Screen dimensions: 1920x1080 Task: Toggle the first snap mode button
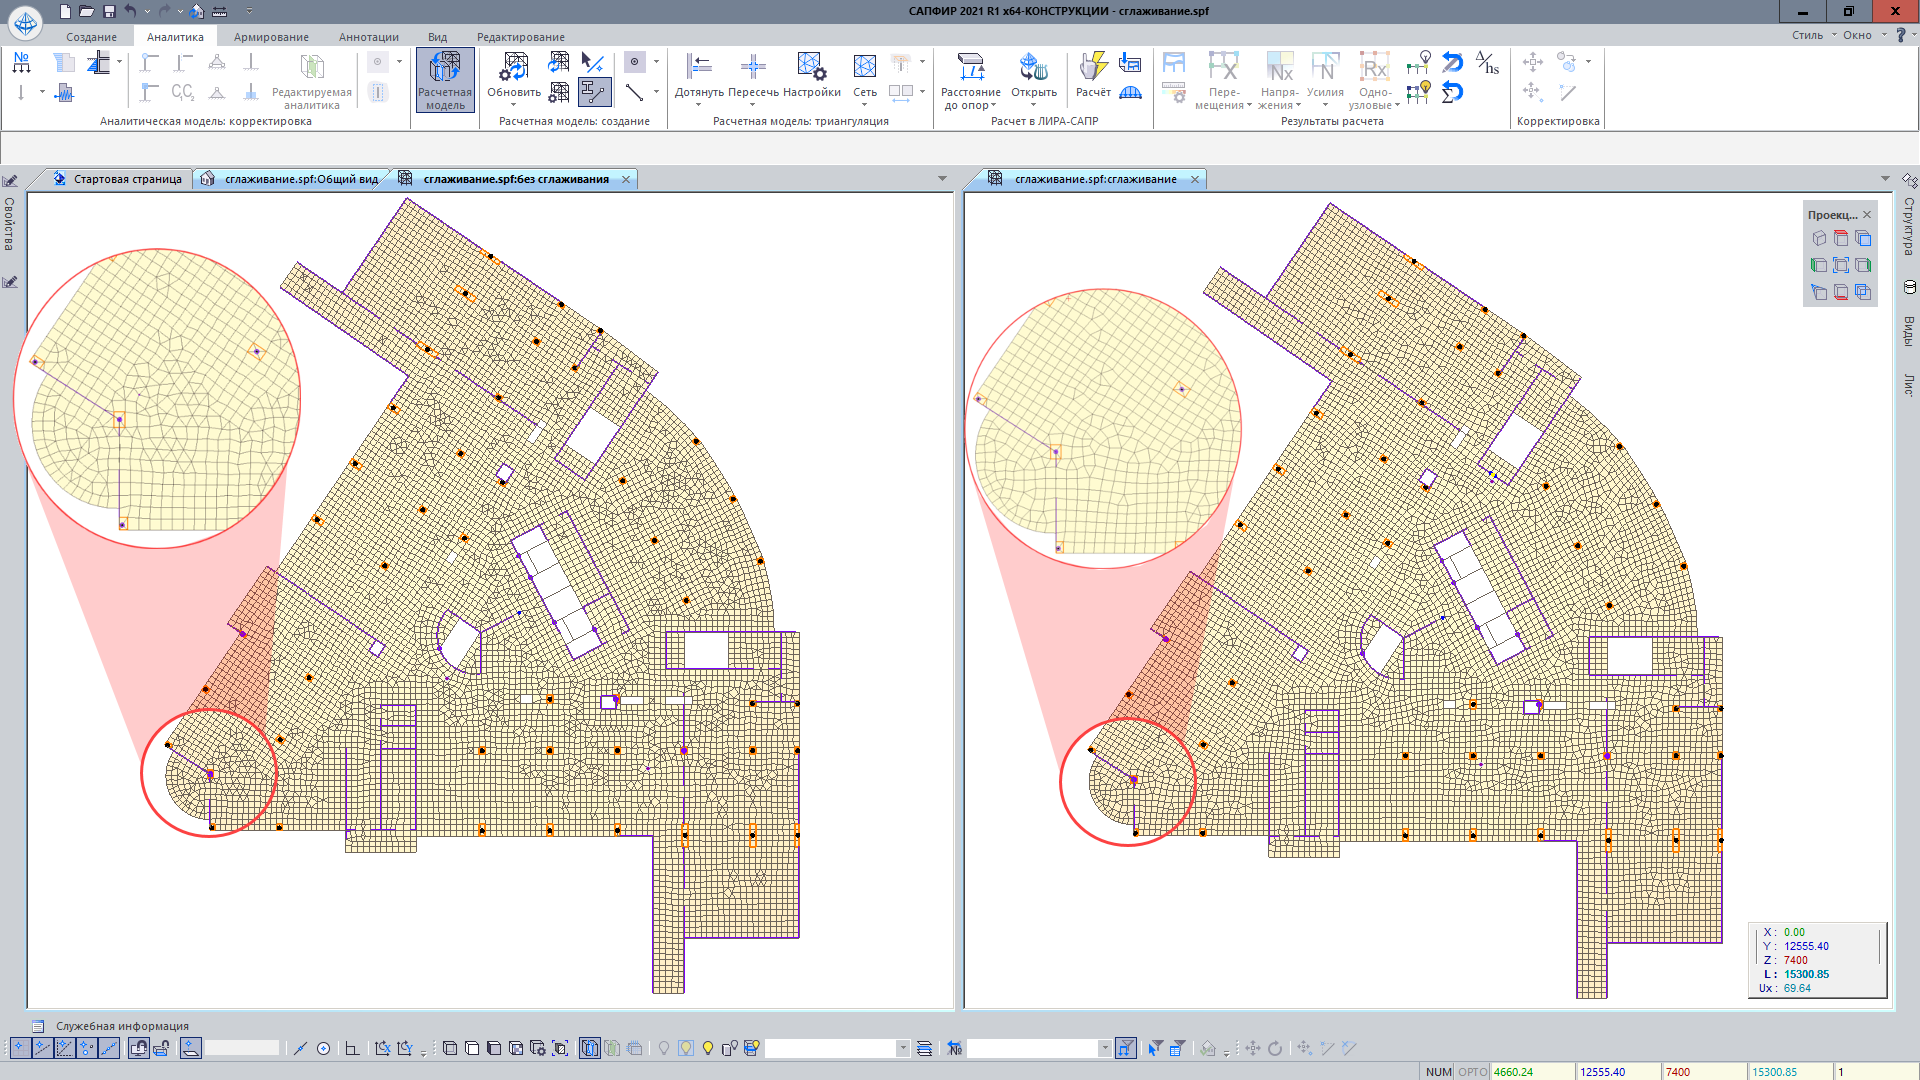pos(20,1048)
